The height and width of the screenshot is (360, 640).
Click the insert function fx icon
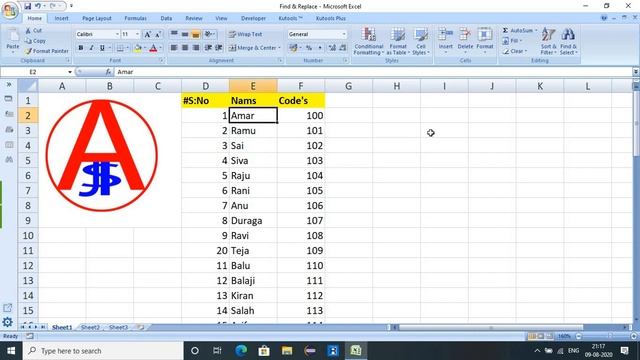click(x=108, y=72)
